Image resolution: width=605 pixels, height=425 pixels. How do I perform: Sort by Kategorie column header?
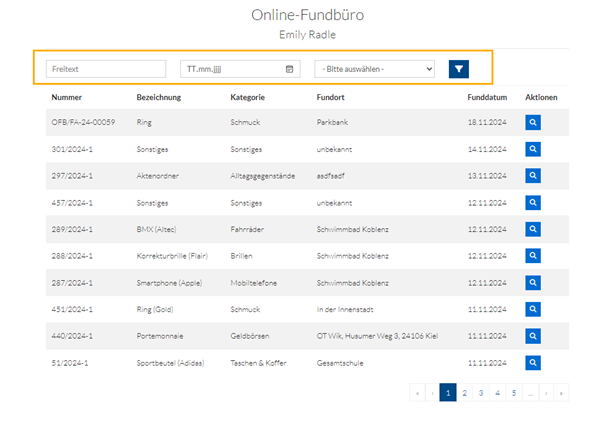click(x=247, y=97)
